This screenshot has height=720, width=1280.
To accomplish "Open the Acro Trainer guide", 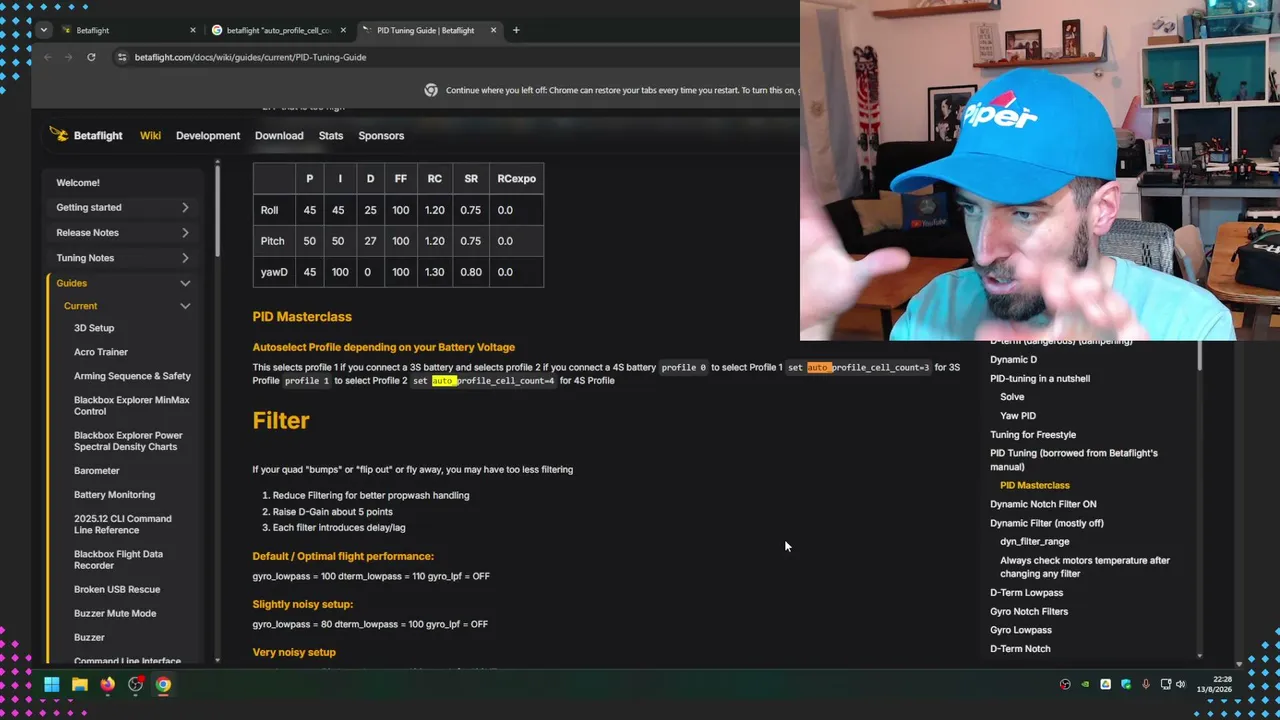I will (101, 352).
